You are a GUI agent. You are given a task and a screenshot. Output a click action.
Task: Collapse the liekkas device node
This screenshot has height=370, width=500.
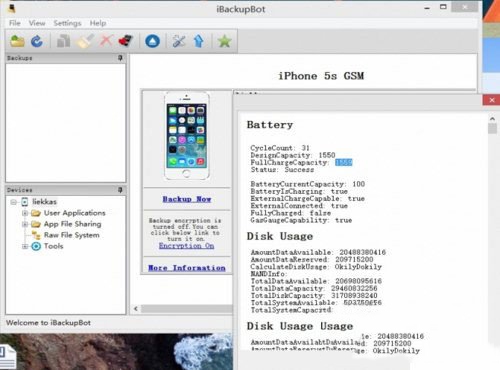pyautogui.click(x=14, y=202)
